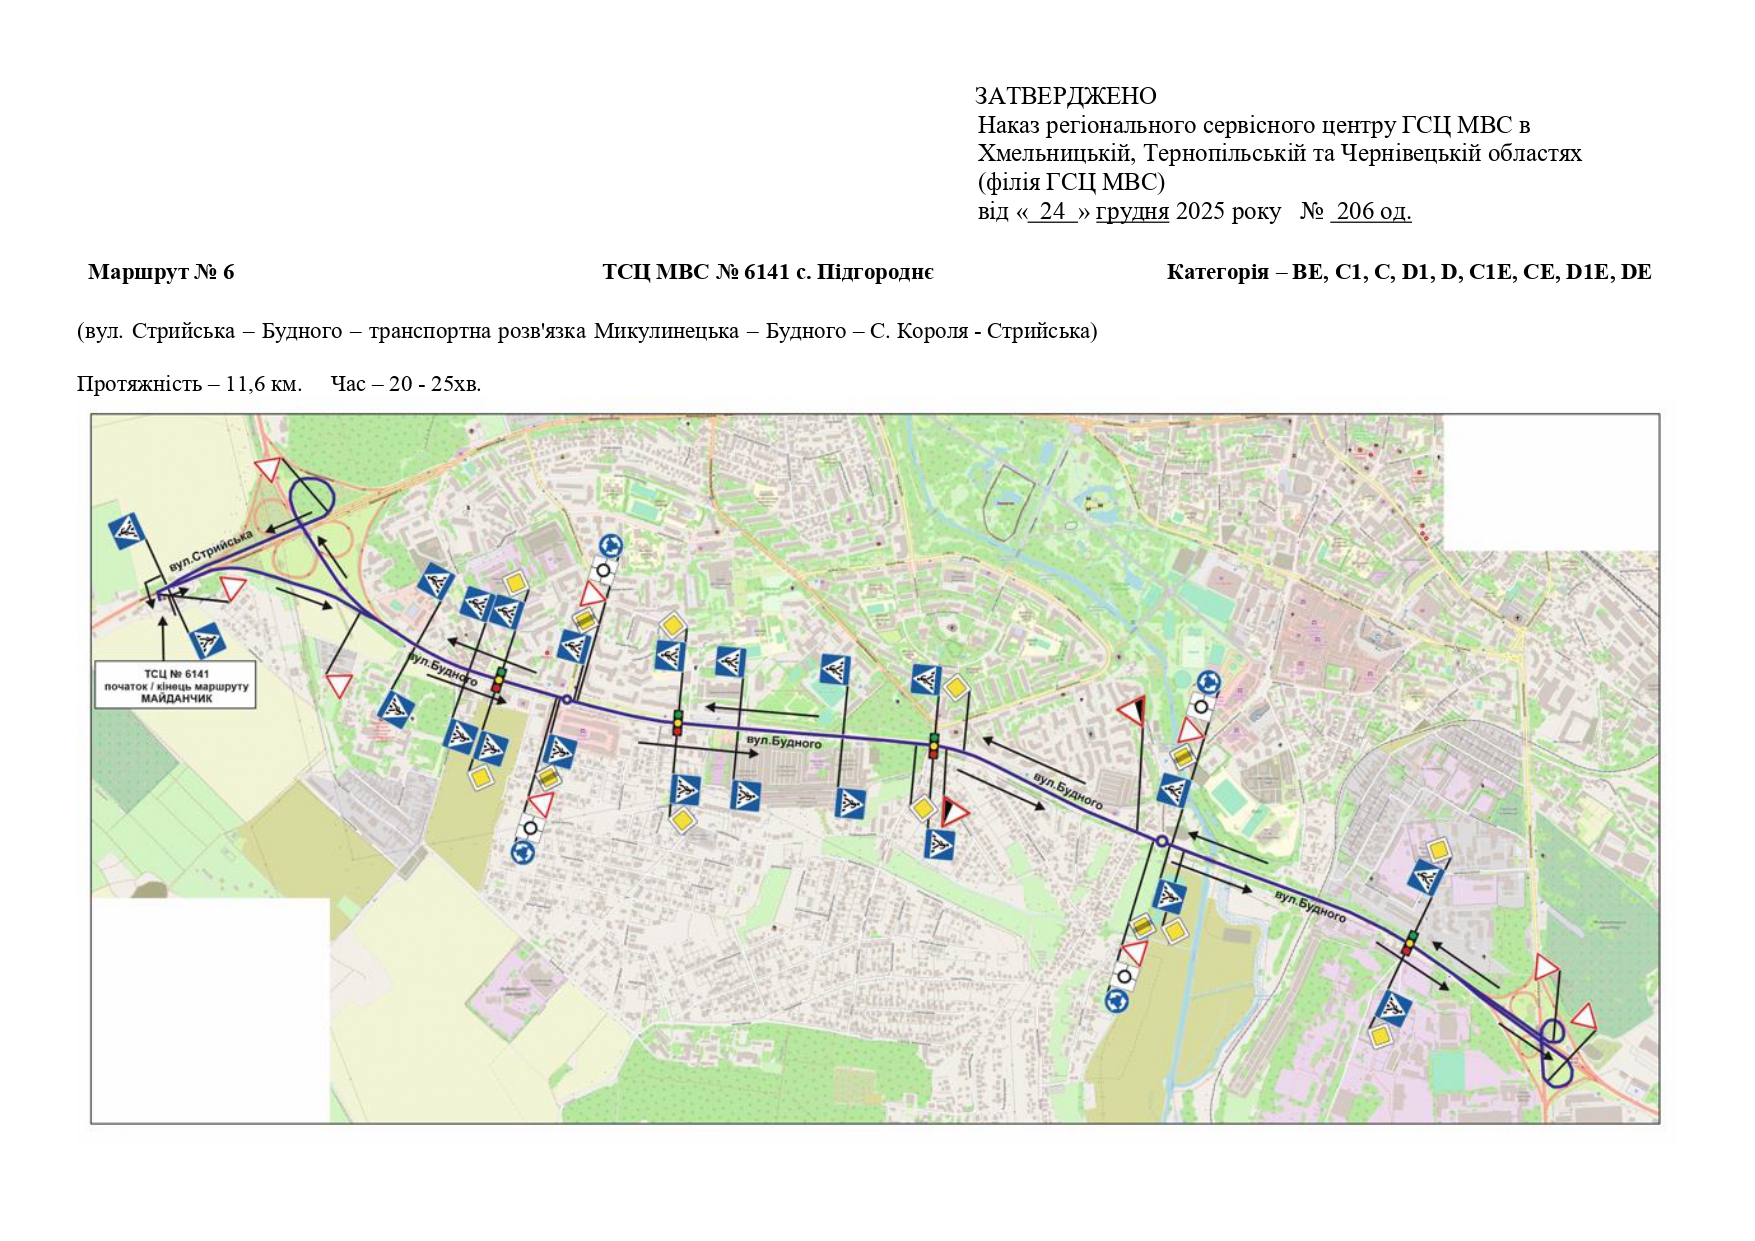The height and width of the screenshot is (1241, 1755).
Task: Click the Категорія list text
Action: [1408, 272]
